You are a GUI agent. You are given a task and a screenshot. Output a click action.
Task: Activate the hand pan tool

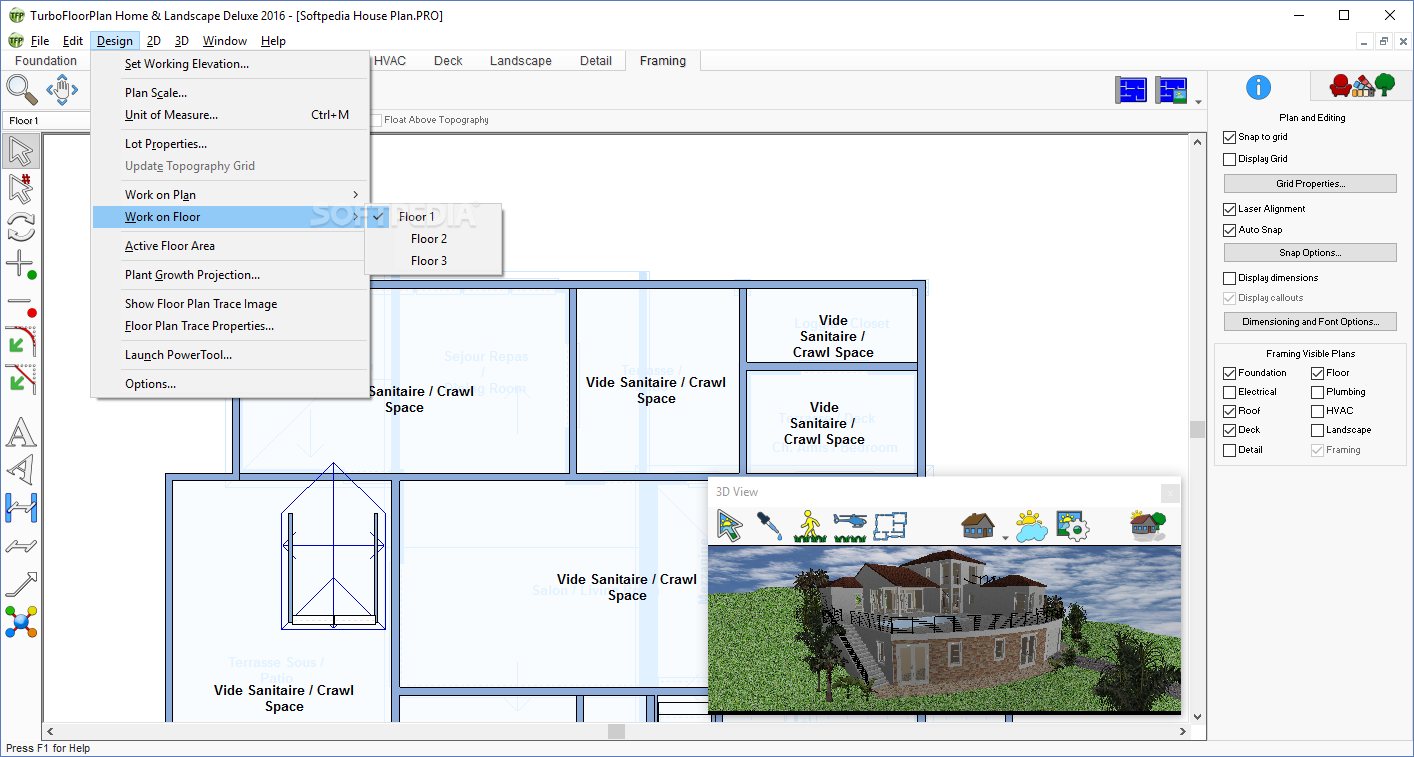[62, 90]
